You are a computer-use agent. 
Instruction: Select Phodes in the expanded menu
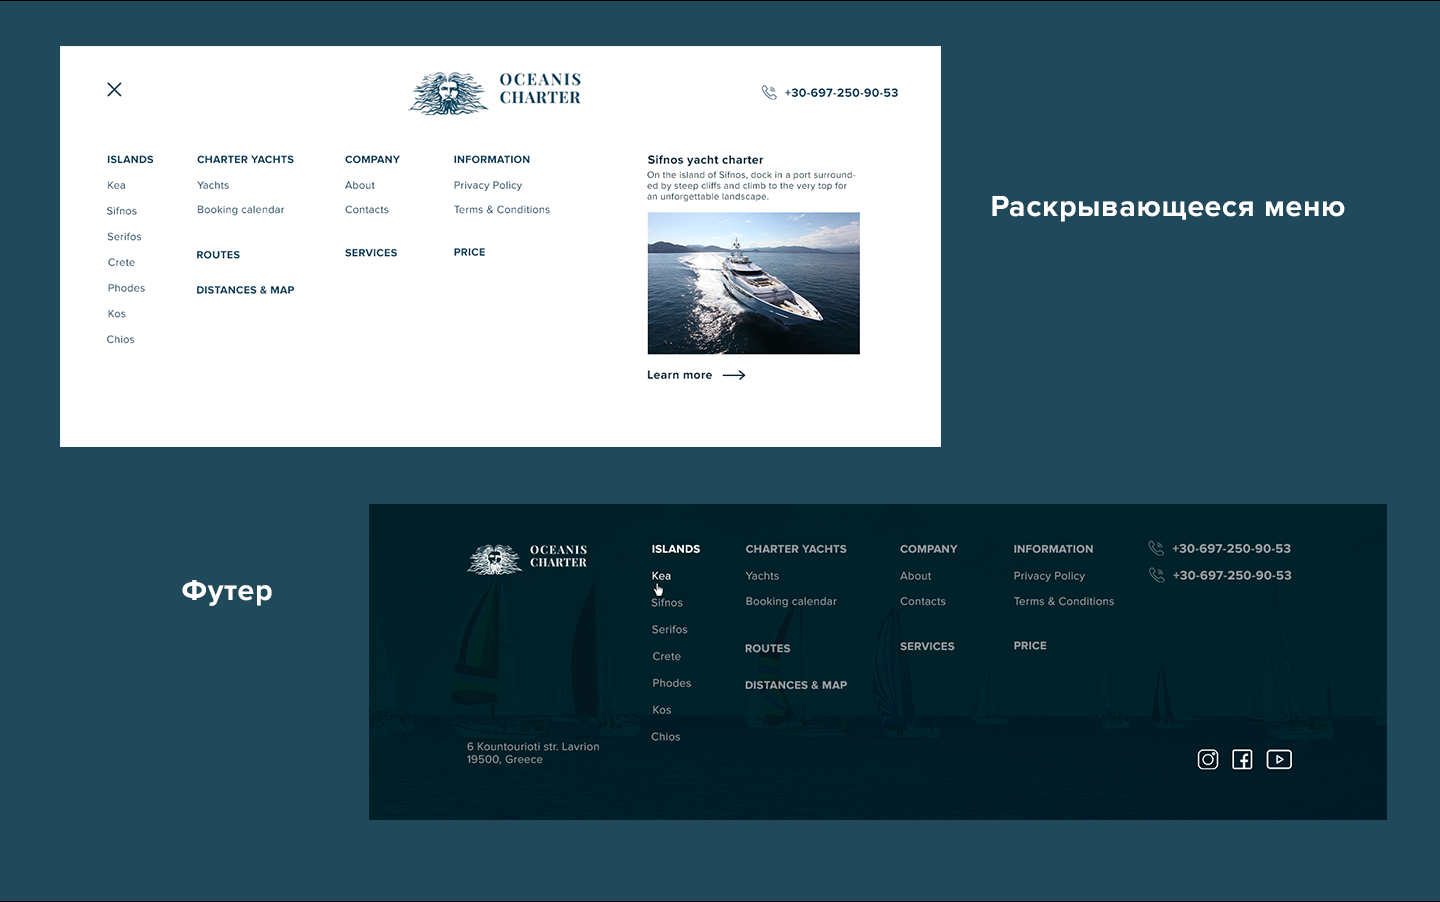[126, 288]
